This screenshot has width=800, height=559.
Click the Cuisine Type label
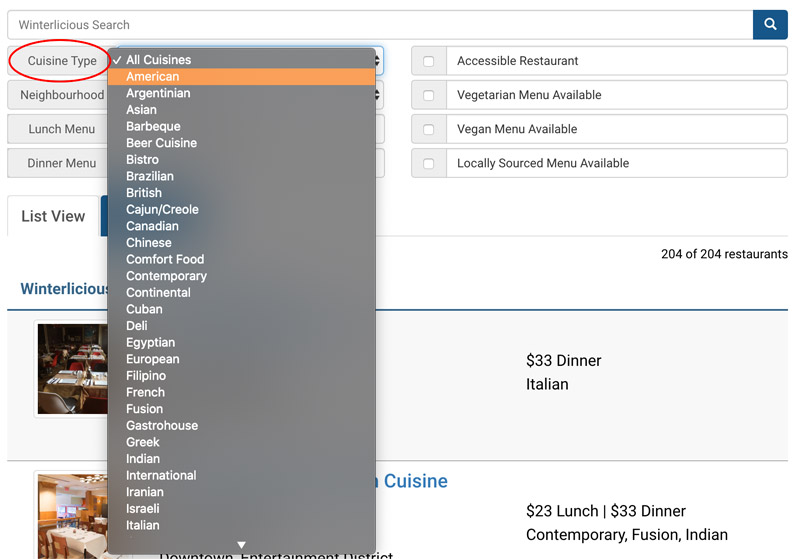point(62,61)
